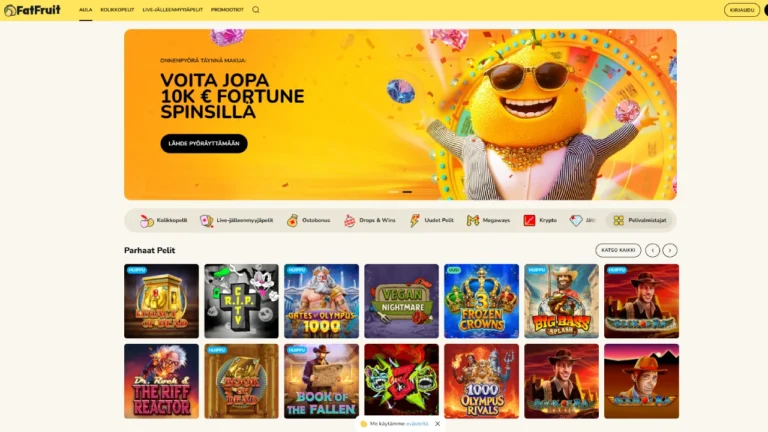The image size is (768, 432).
Task: Open the Megaways category
Action: pyautogui.click(x=488, y=220)
